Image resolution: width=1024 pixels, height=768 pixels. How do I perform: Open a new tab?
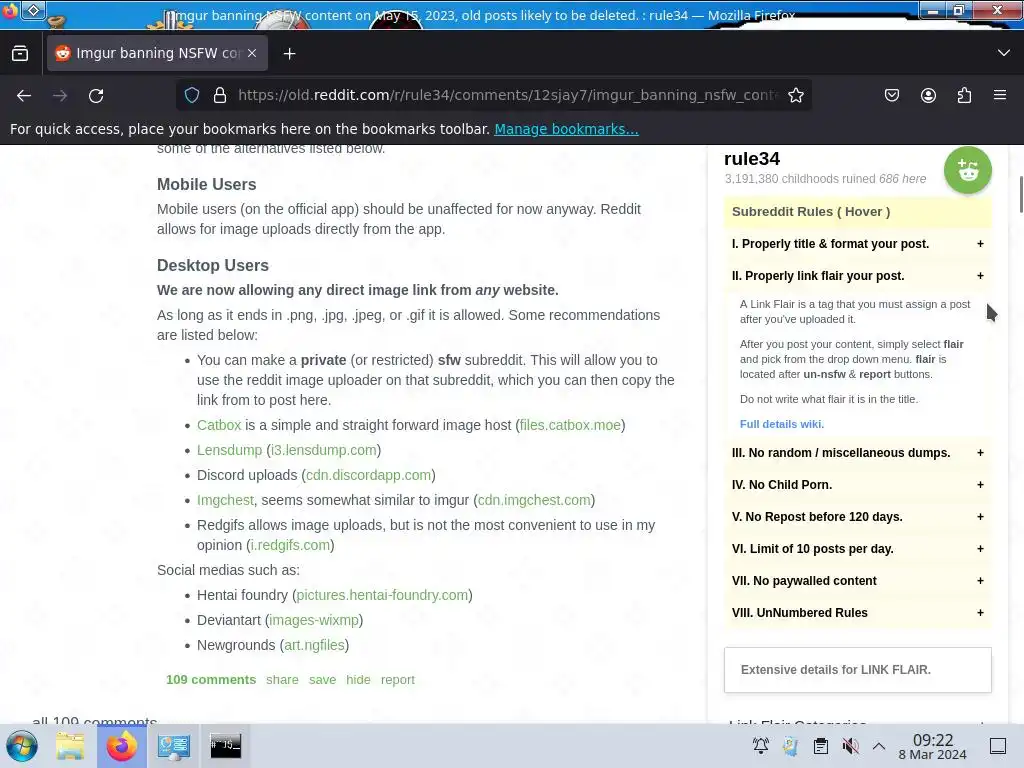coord(289,54)
